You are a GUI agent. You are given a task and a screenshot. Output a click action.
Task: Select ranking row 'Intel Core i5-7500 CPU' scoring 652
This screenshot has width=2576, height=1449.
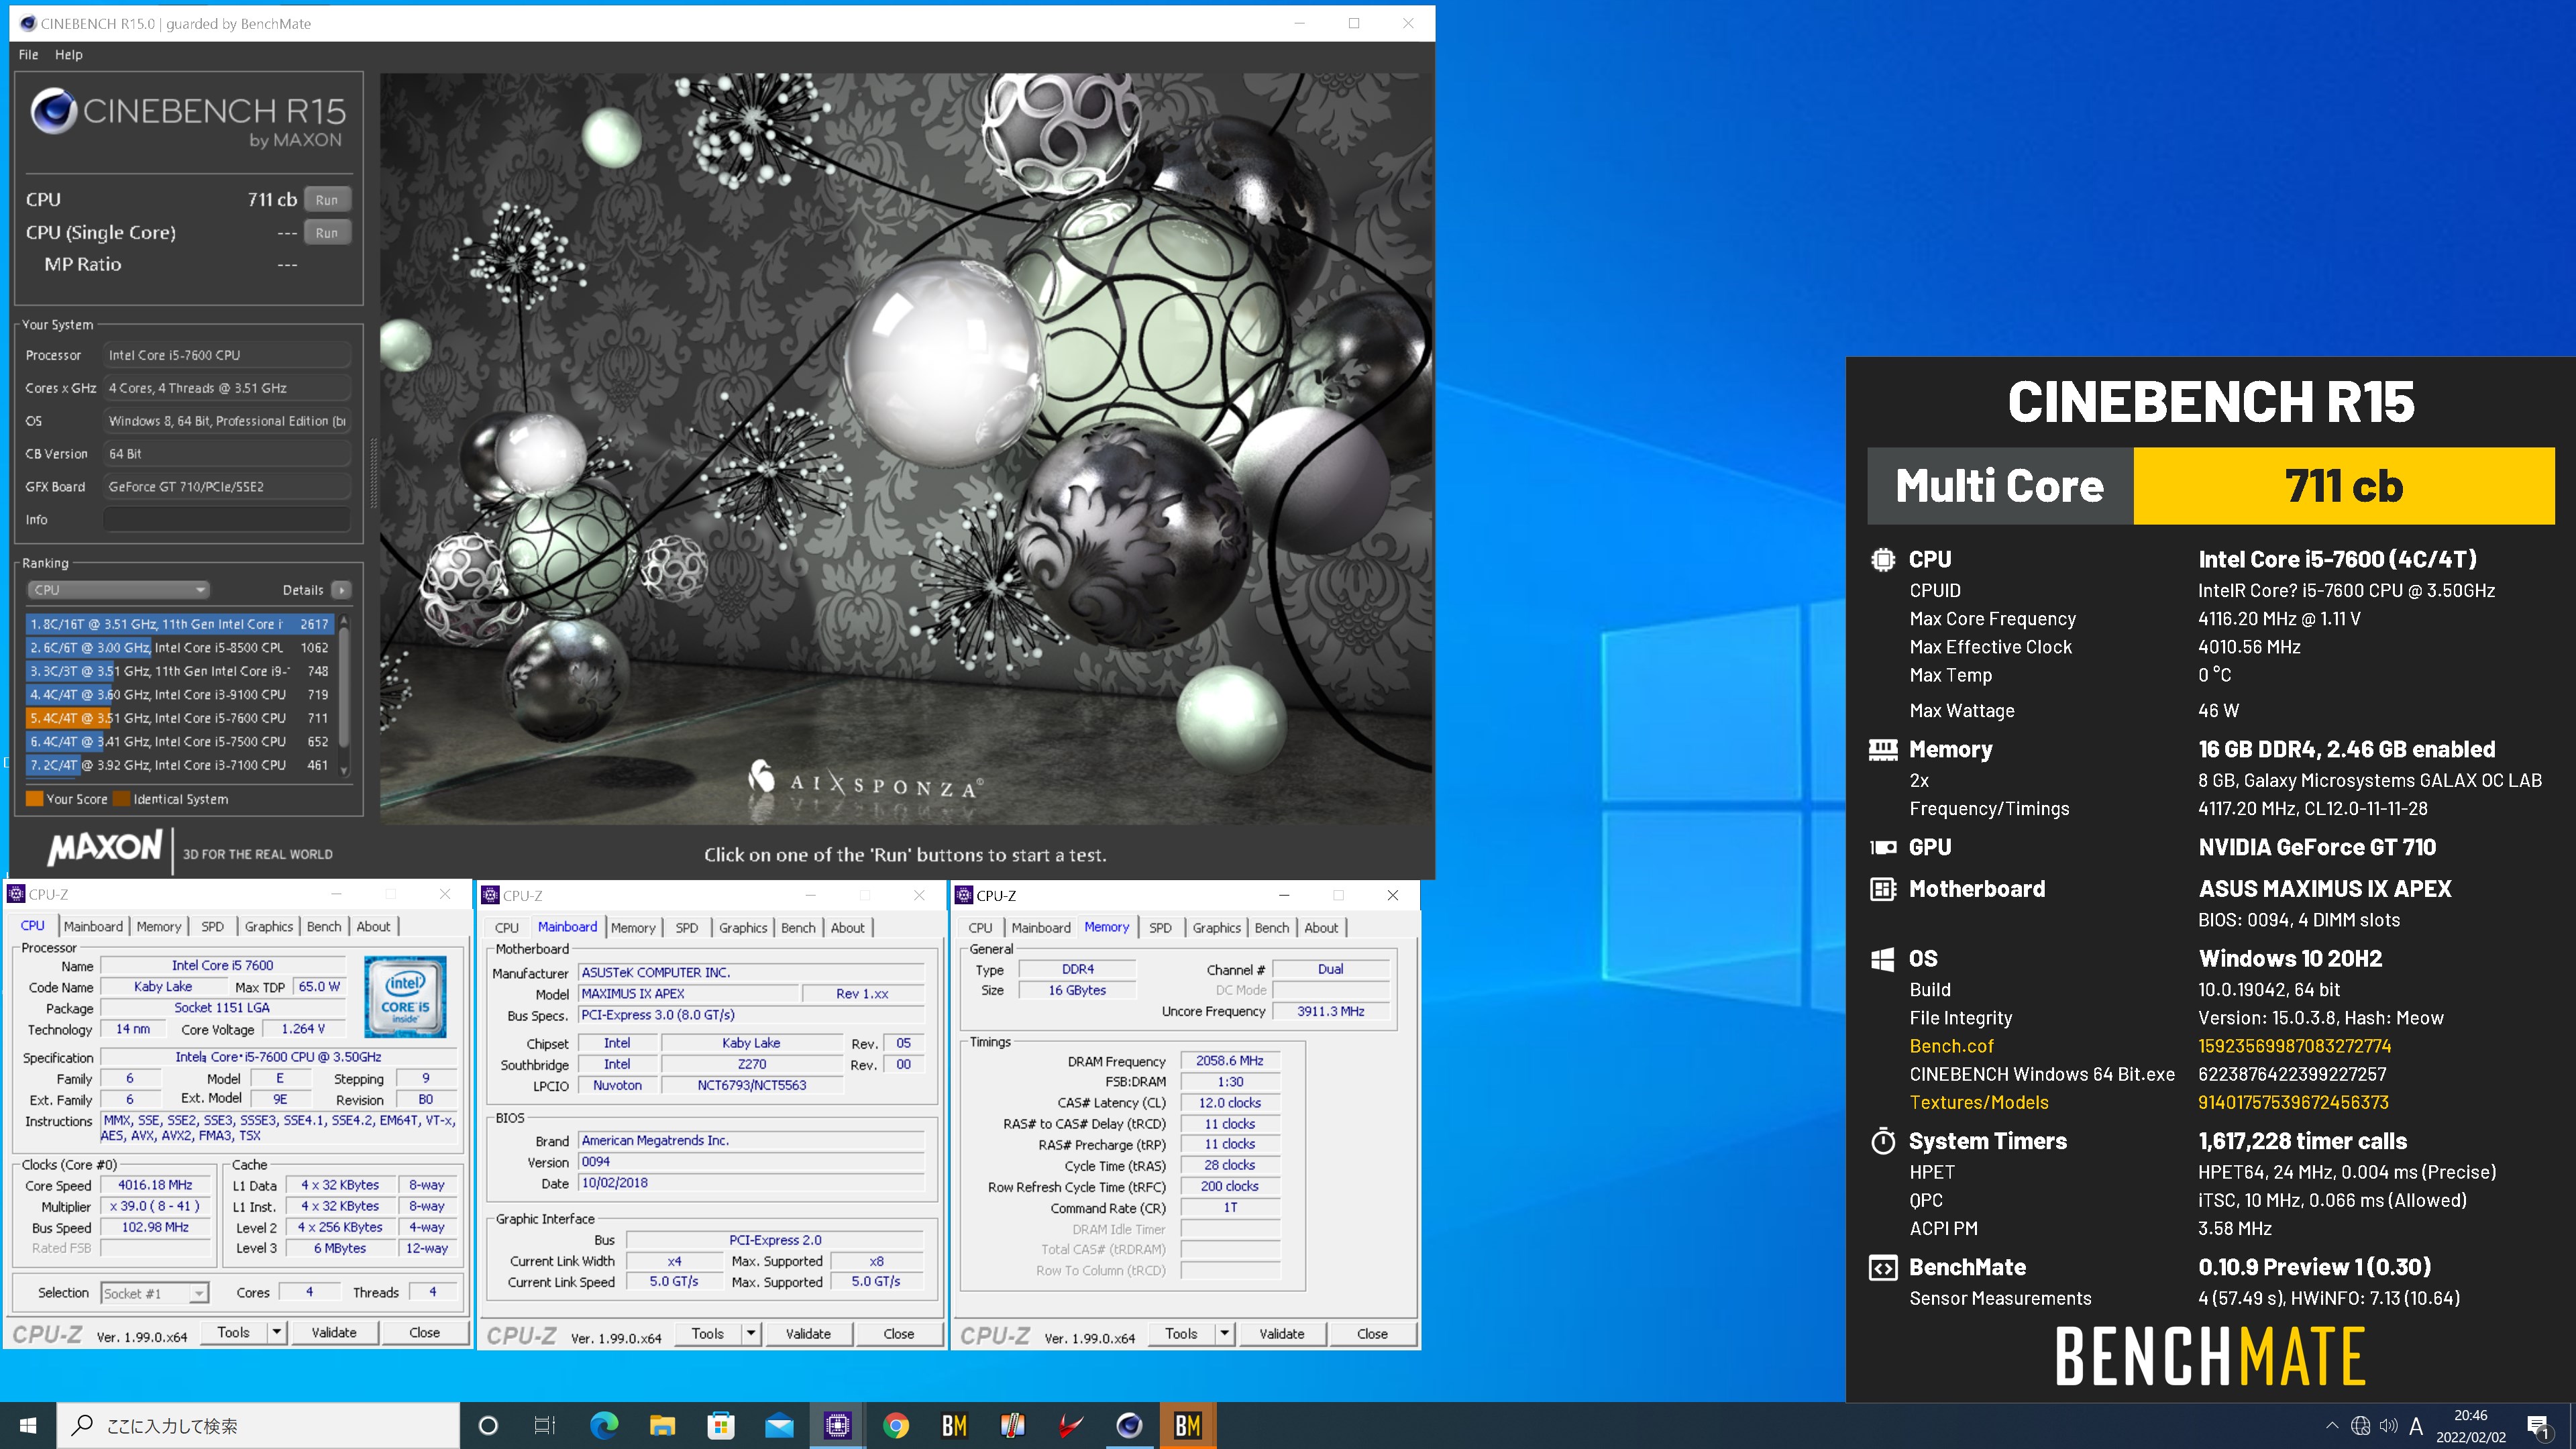[x=181, y=741]
